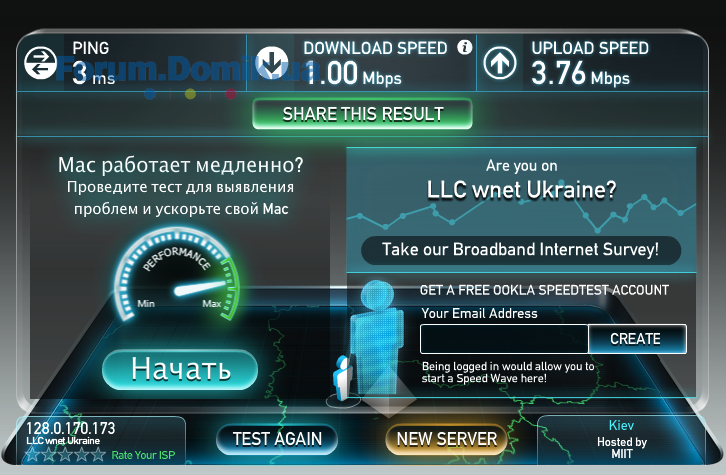The image size is (726, 475).
Task: Click the Share This Result button
Action: 363,114
